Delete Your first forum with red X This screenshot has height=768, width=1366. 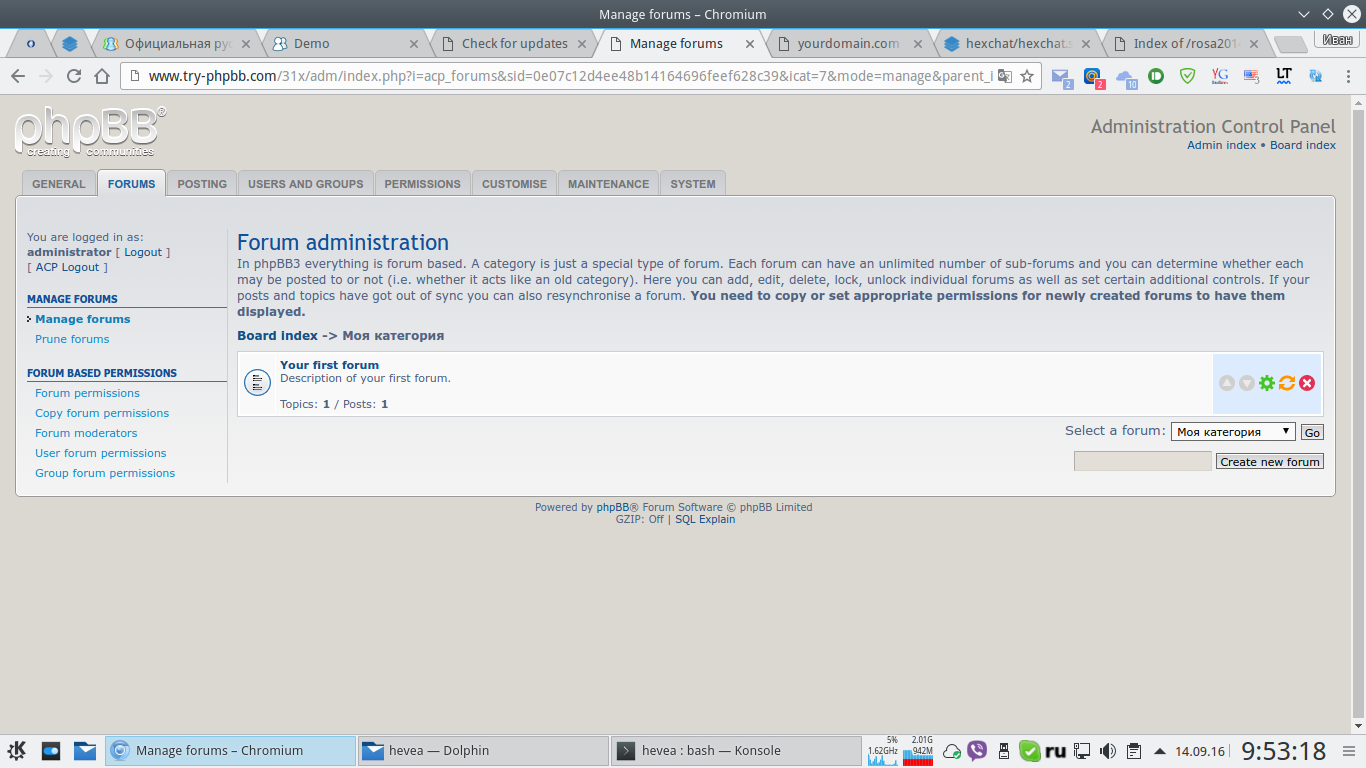click(1307, 383)
